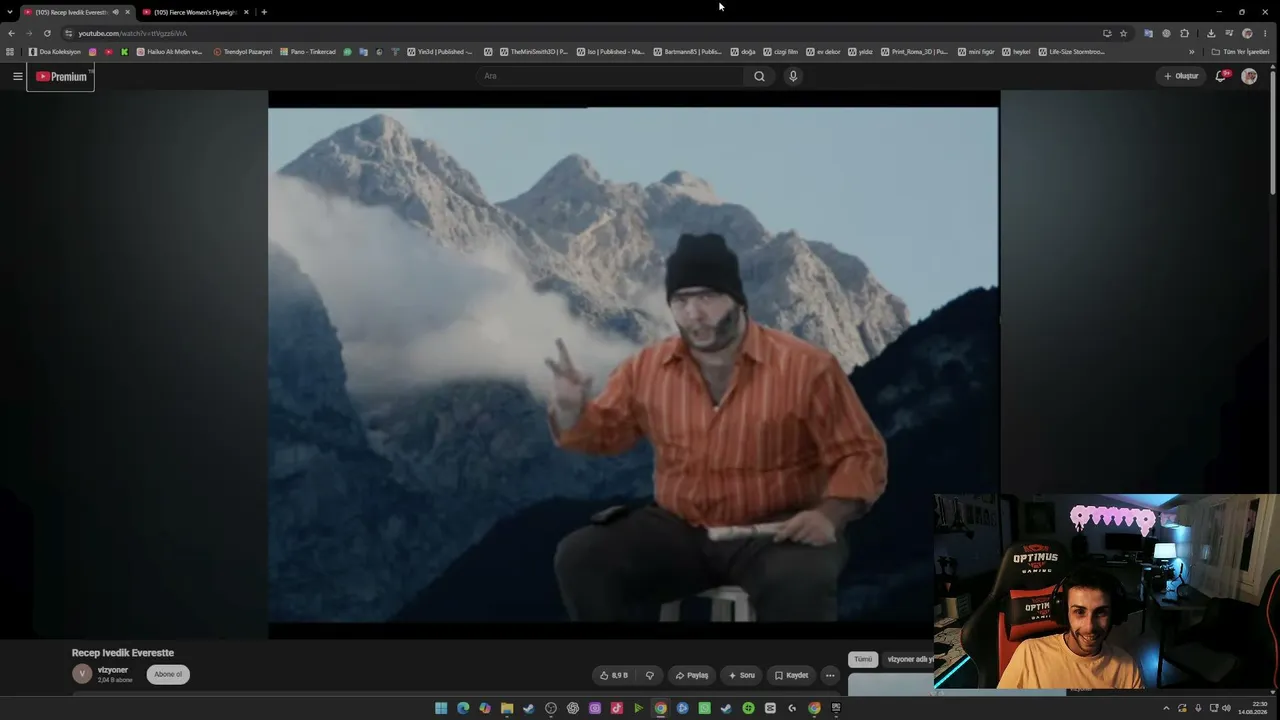The height and width of the screenshot is (720, 1280).
Task: Open WhatsApp from taskbar
Action: click(x=705, y=708)
